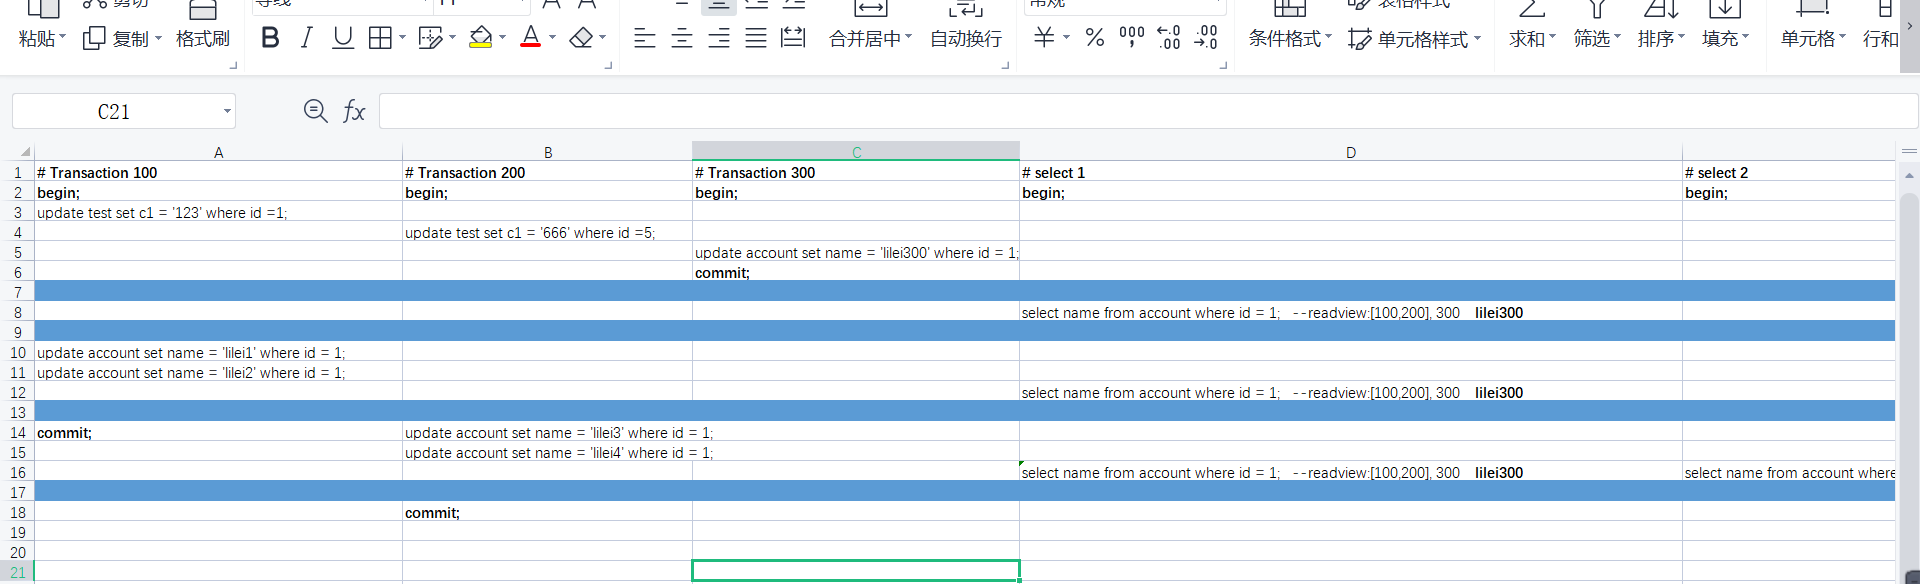Click the select-all corner triangle
The width and height of the screenshot is (1920, 584).
click(24, 152)
